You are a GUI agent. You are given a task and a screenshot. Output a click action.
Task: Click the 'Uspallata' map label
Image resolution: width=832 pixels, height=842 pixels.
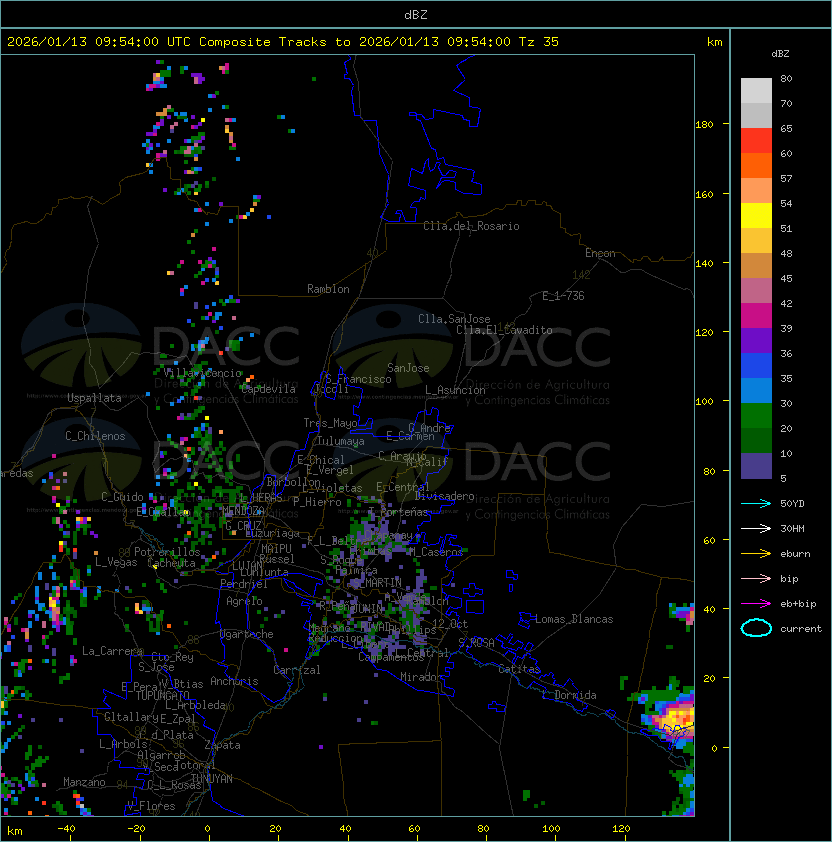pyautogui.click(x=94, y=398)
